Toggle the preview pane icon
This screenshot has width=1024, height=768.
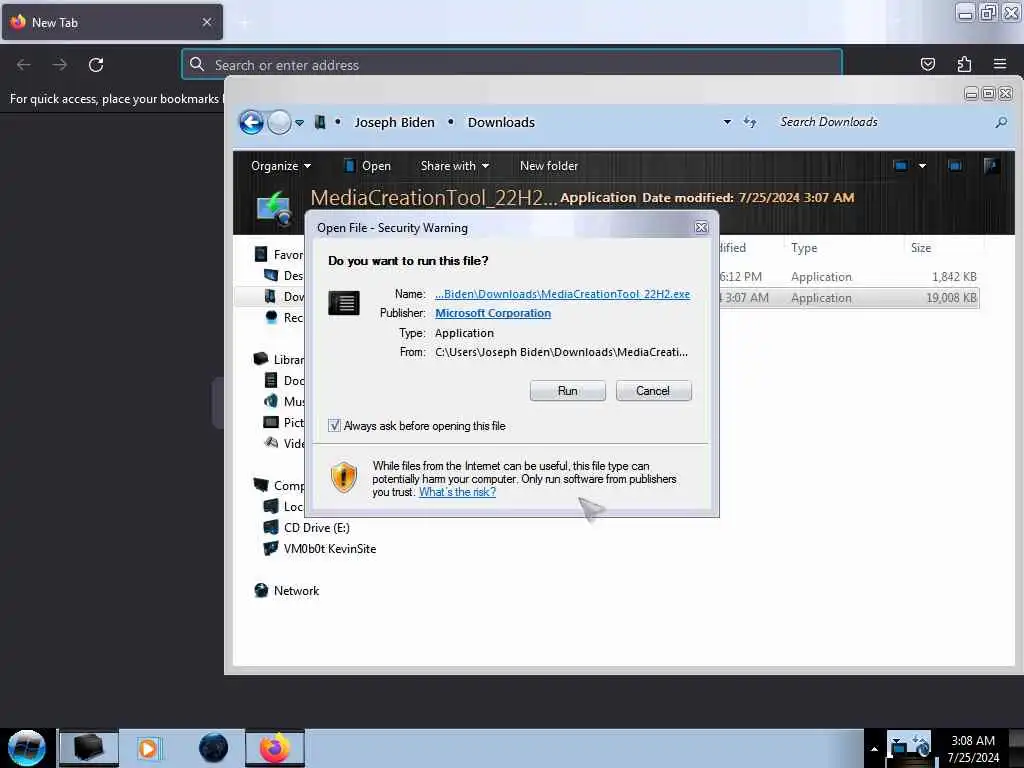(955, 166)
